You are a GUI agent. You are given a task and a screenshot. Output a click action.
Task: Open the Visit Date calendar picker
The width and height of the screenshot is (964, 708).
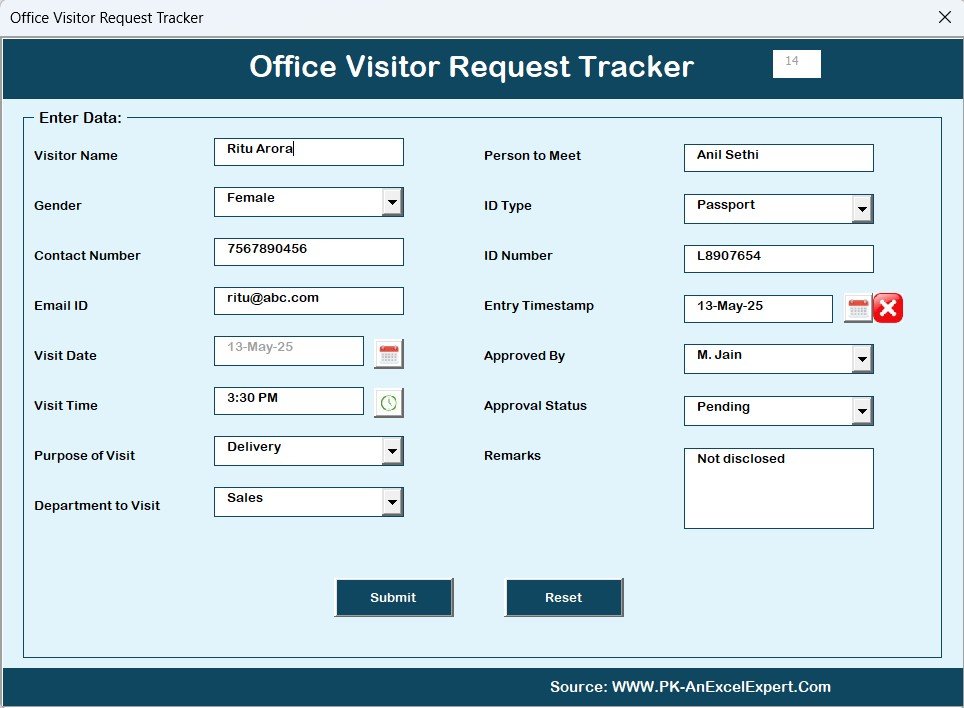click(389, 354)
